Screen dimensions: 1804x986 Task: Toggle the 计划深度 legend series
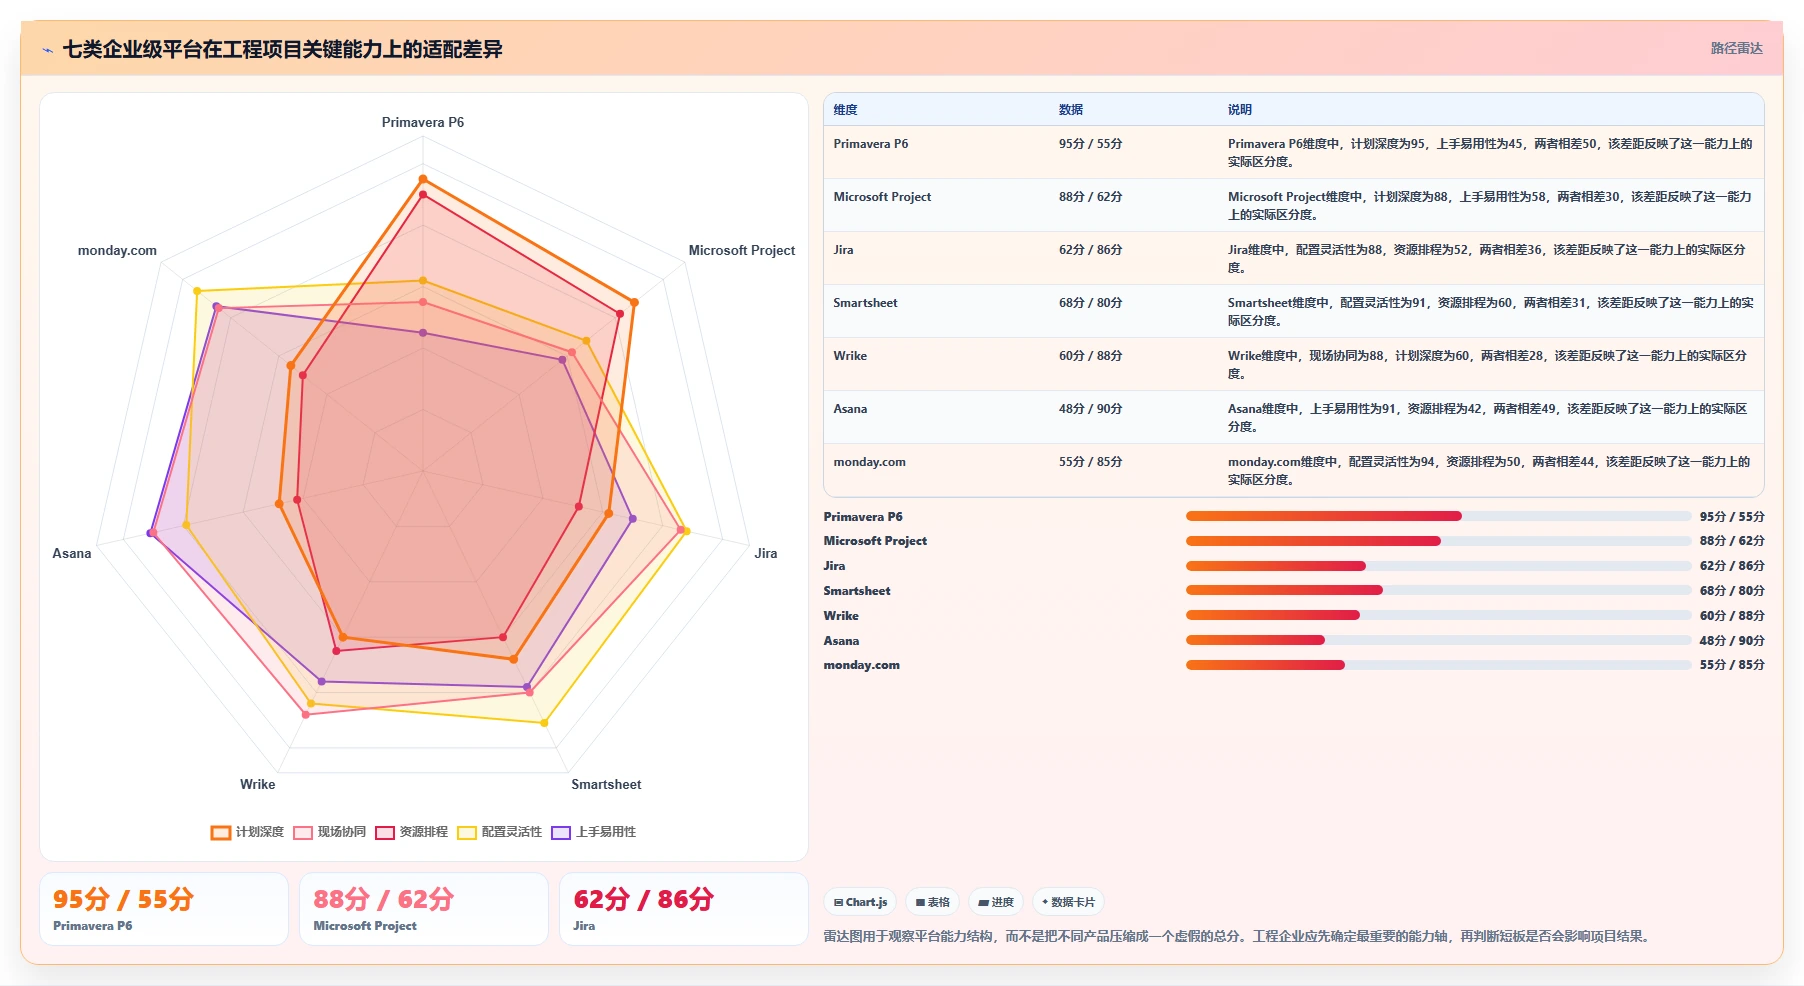point(247,832)
